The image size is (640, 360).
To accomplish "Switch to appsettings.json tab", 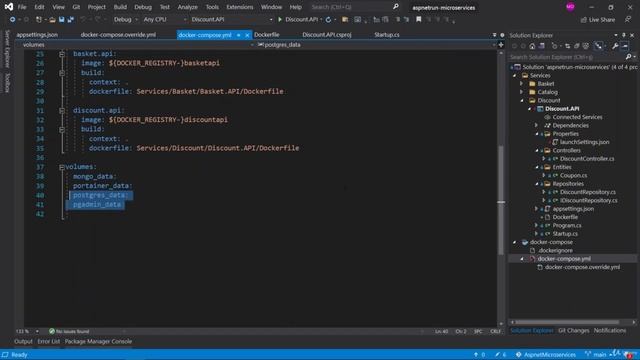I will pos(37,35).
